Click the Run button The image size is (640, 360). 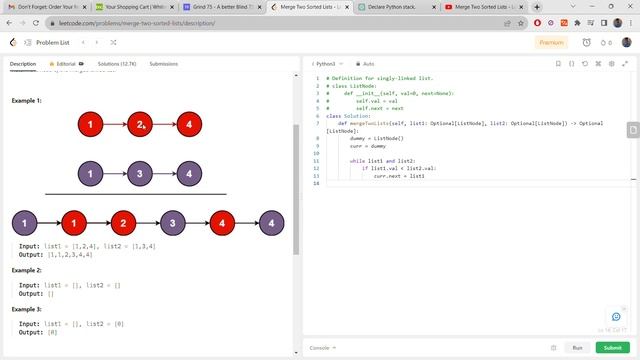coord(577,348)
